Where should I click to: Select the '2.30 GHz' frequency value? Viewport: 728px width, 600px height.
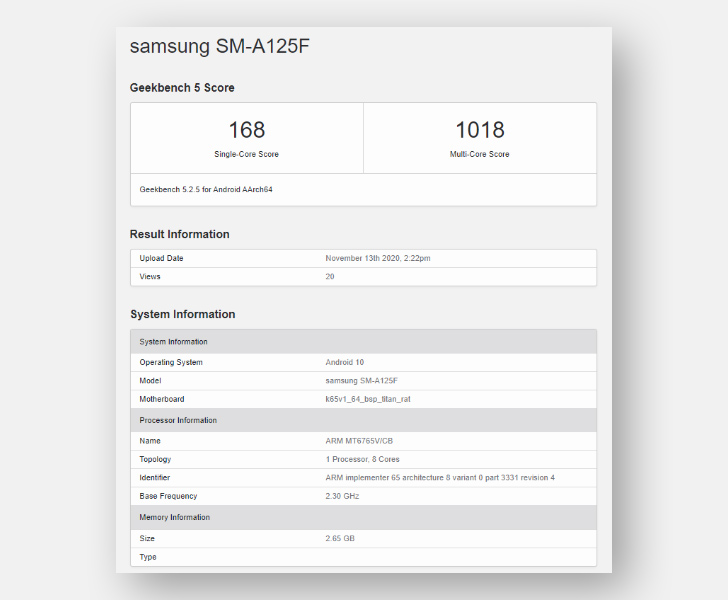point(342,496)
